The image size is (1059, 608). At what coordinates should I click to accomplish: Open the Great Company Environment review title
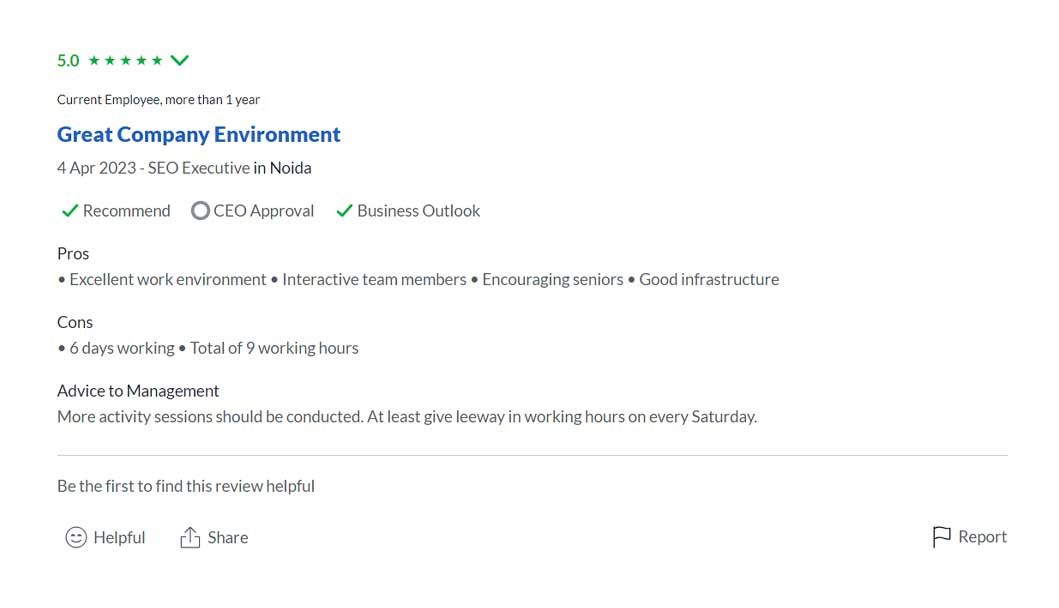[198, 135]
